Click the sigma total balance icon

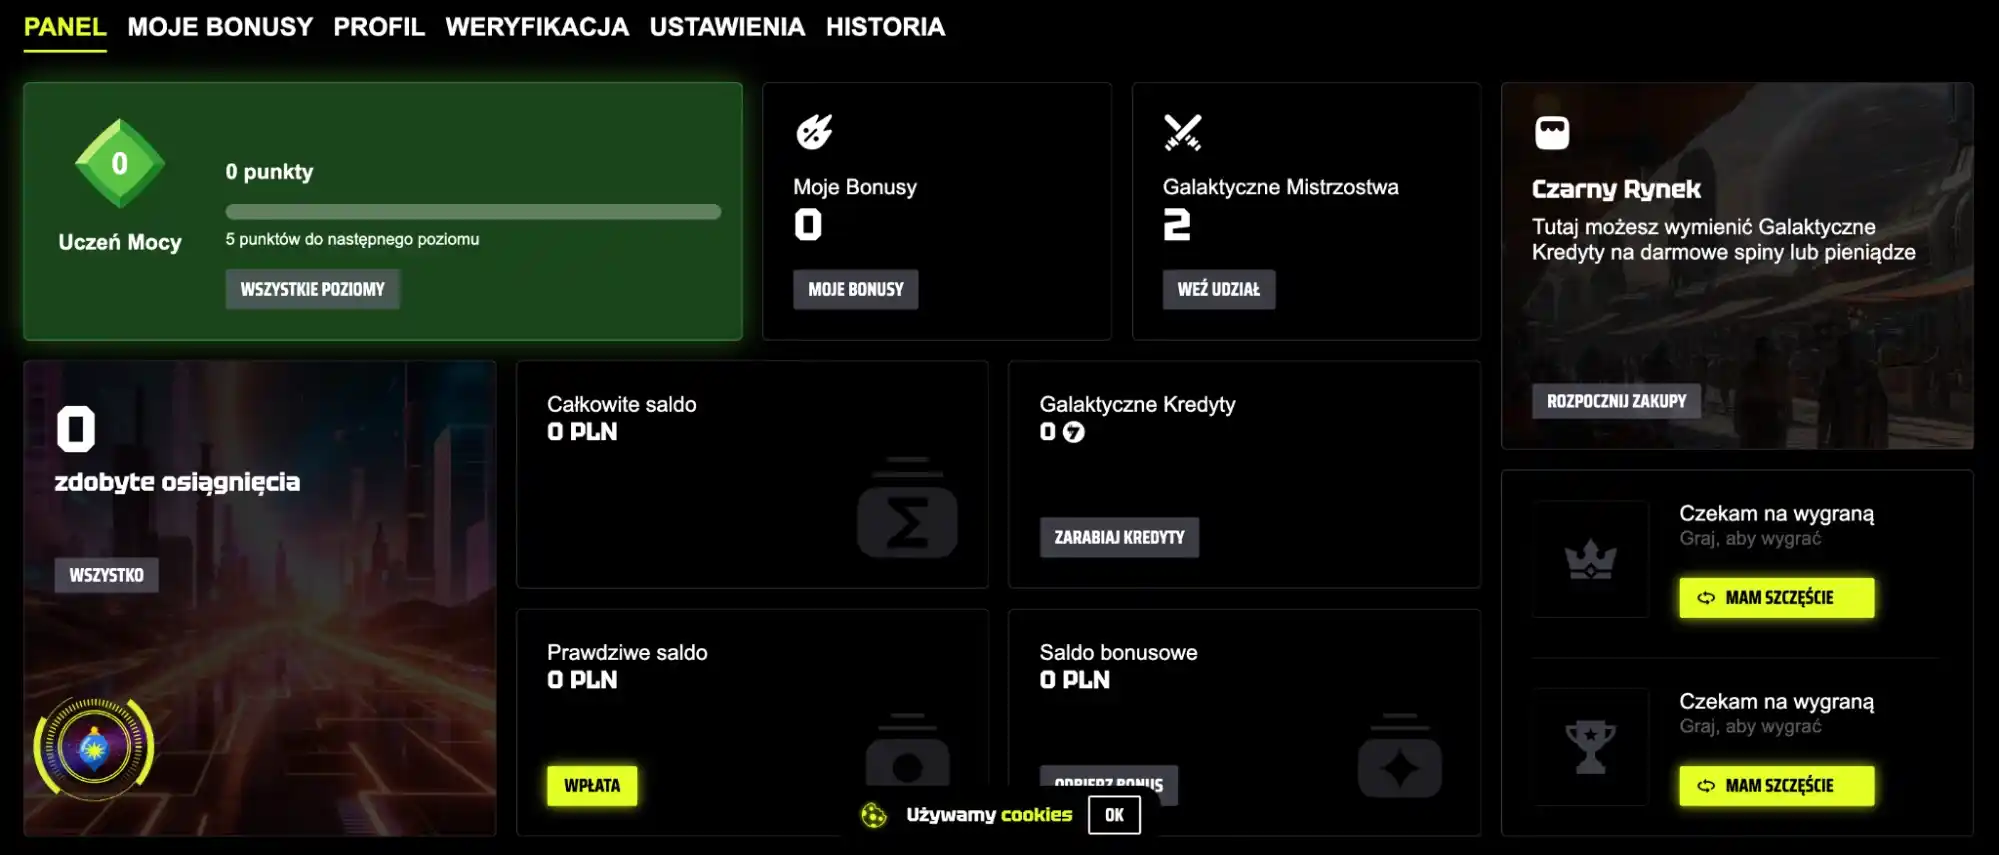click(907, 510)
